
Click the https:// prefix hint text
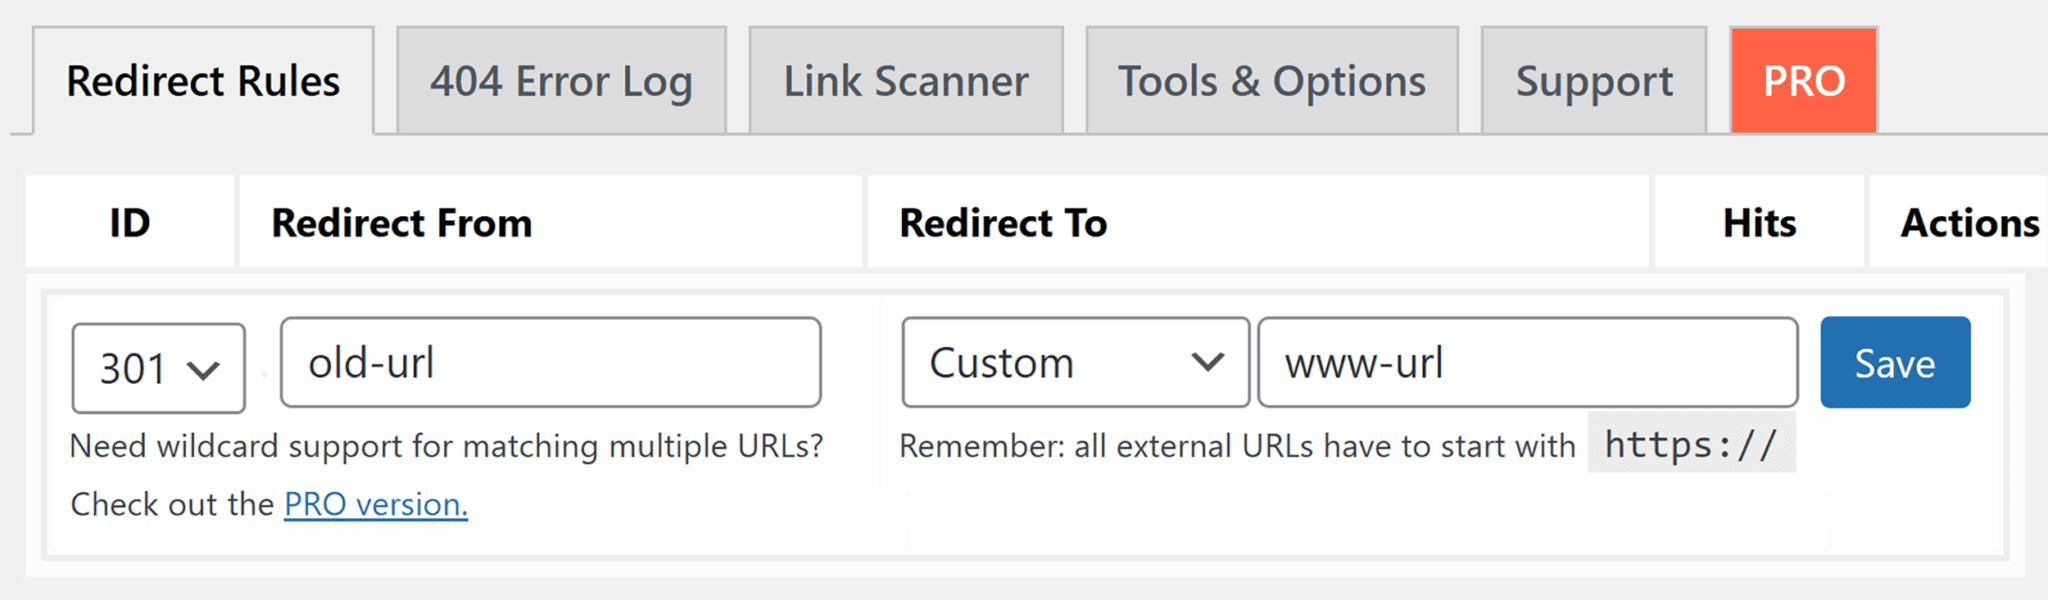click(1690, 444)
